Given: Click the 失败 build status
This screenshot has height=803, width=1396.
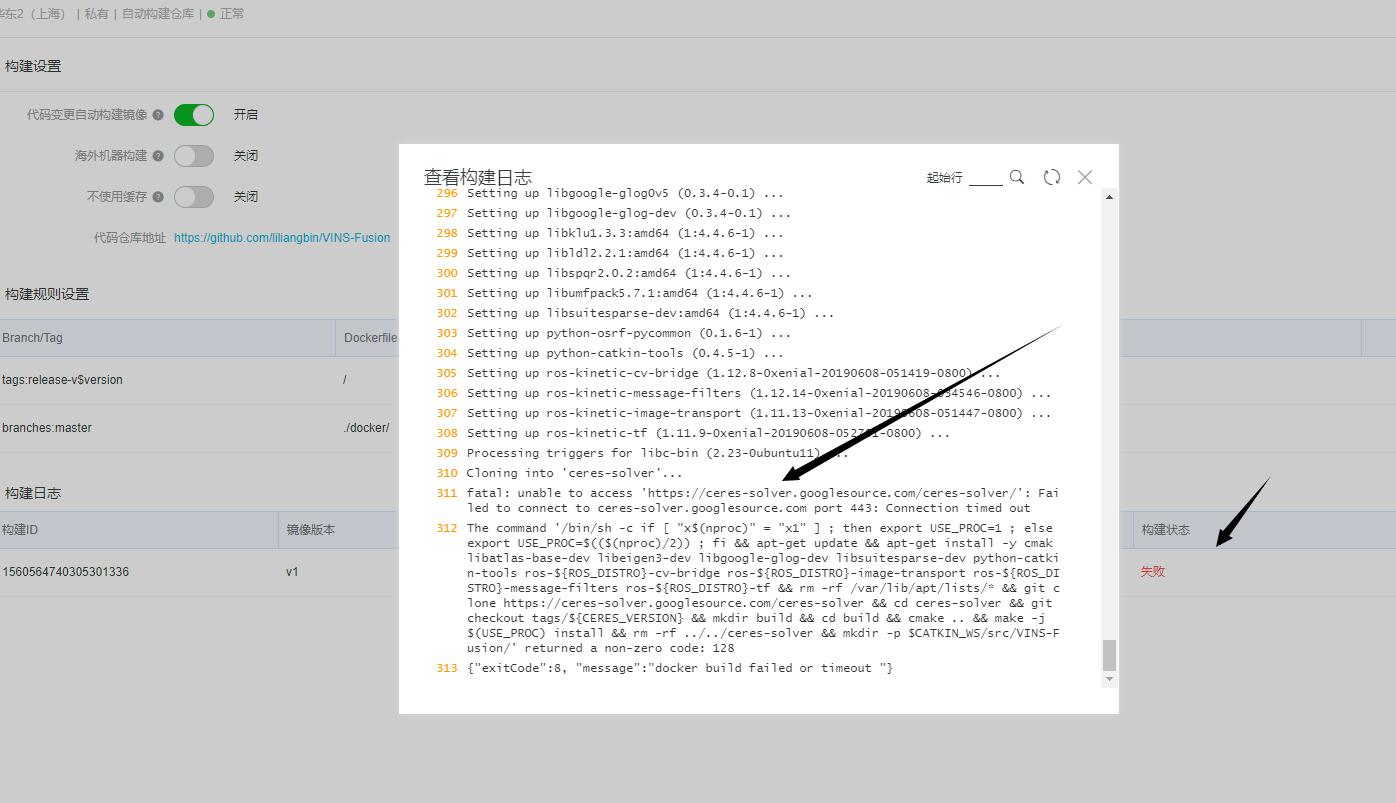Looking at the screenshot, I should (1153, 572).
